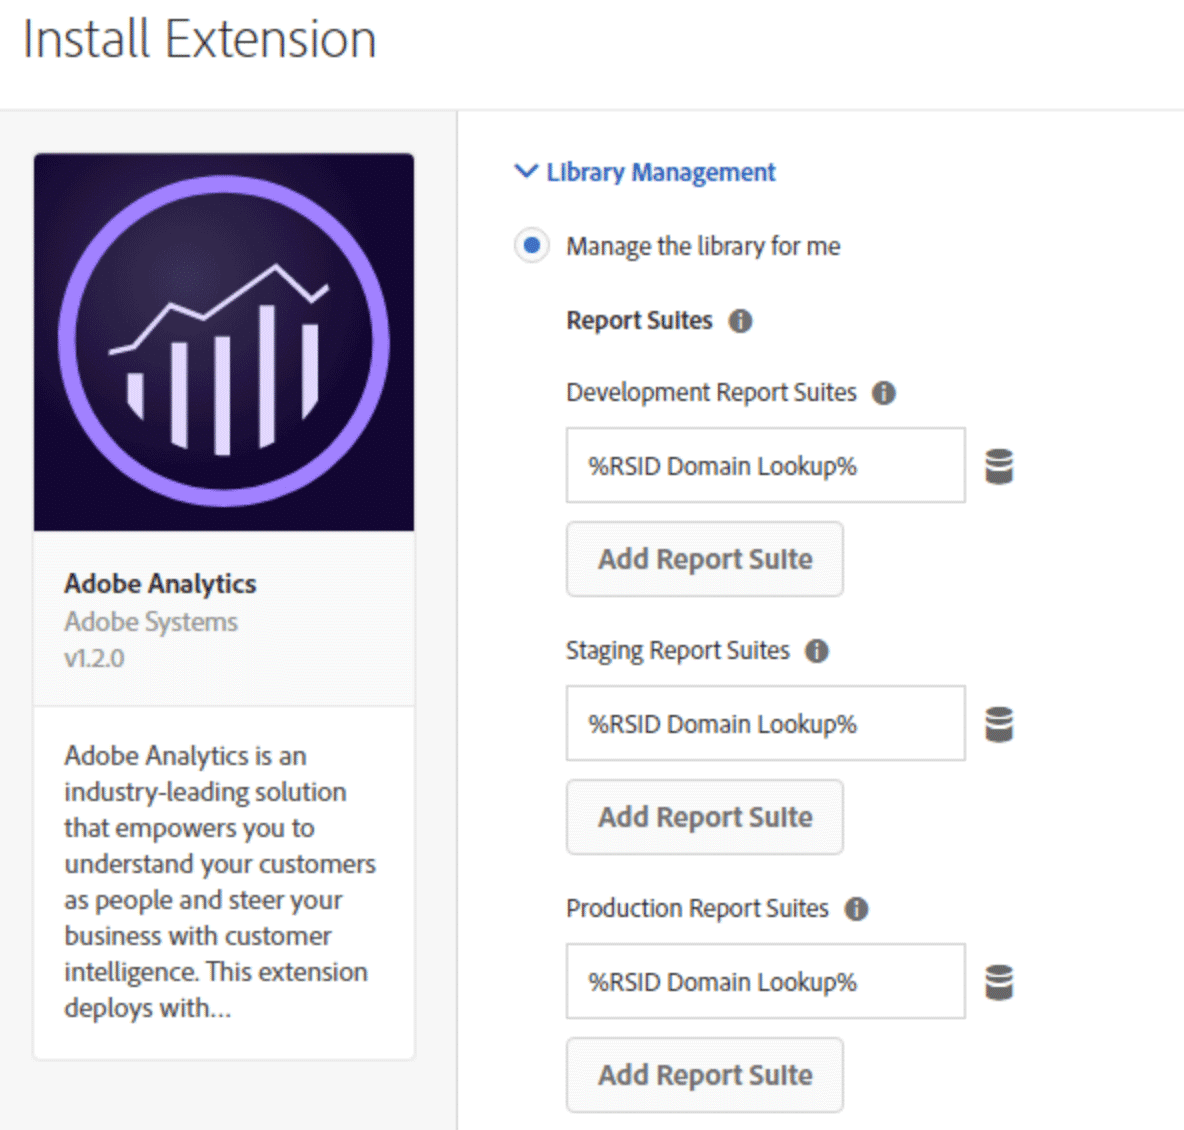Viewport: 1184px width, 1130px height.
Task: Select Manage the library for me radio
Action: [x=532, y=245]
